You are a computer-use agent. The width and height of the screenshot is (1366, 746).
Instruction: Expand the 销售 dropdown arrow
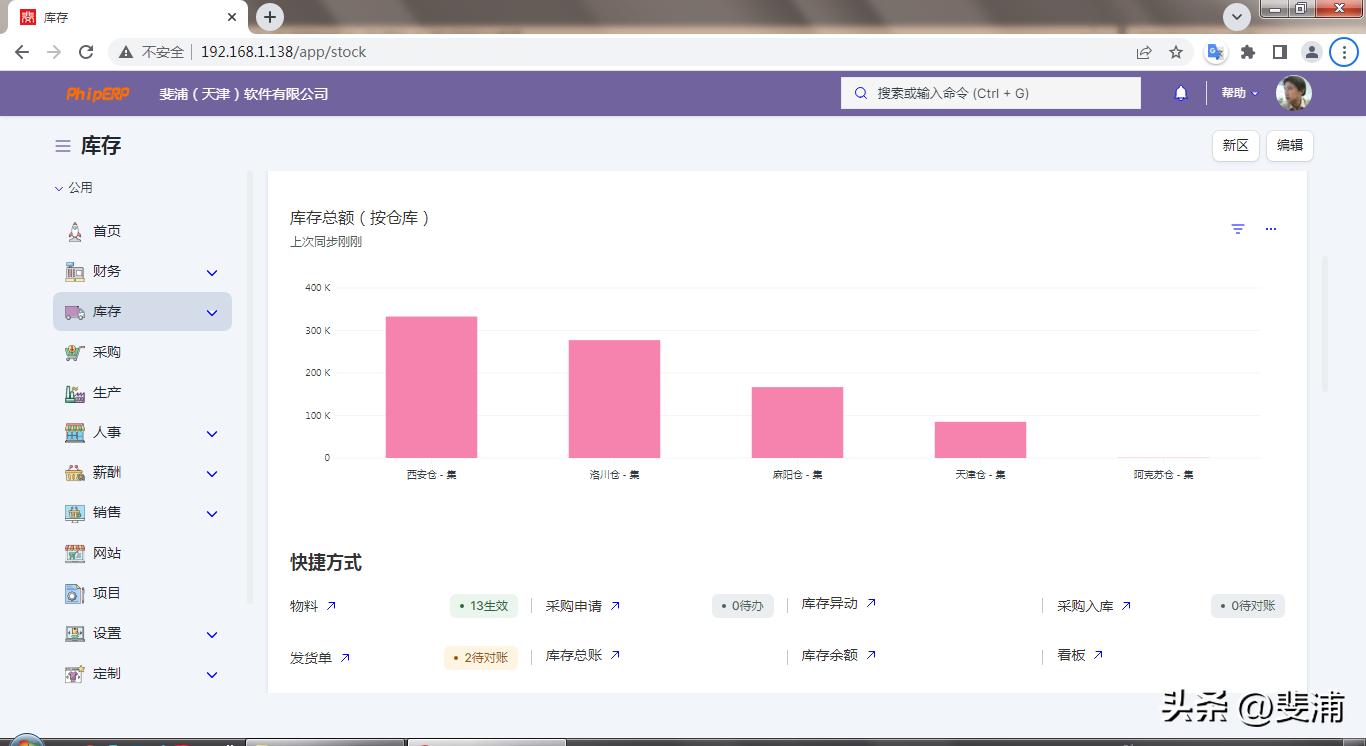[x=211, y=513]
